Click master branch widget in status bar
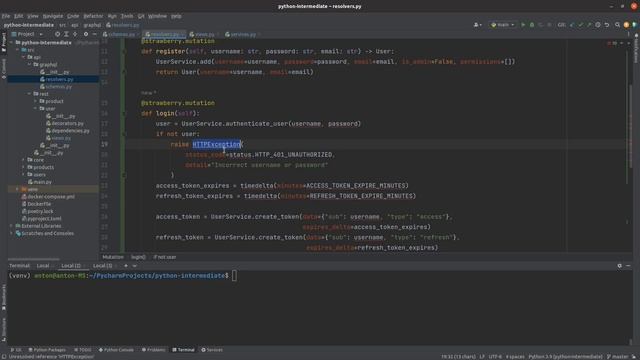 click(x=618, y=356)
